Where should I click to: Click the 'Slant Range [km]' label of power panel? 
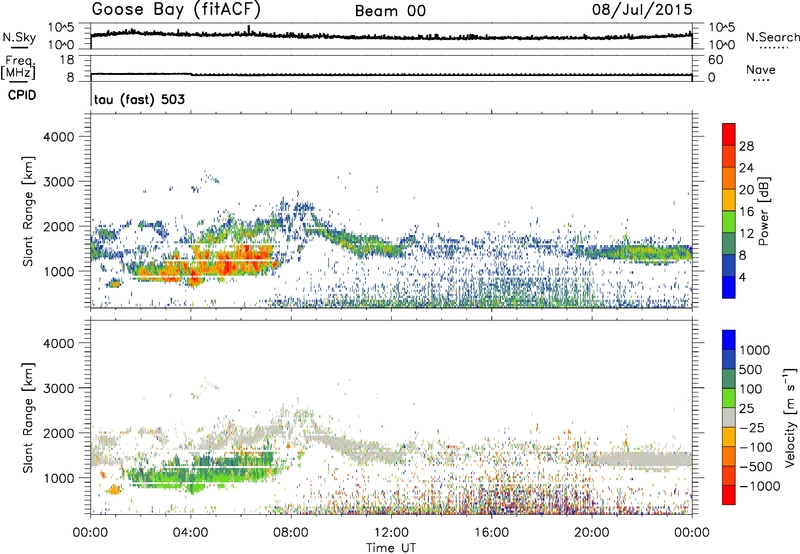click(x=28, y=211)
